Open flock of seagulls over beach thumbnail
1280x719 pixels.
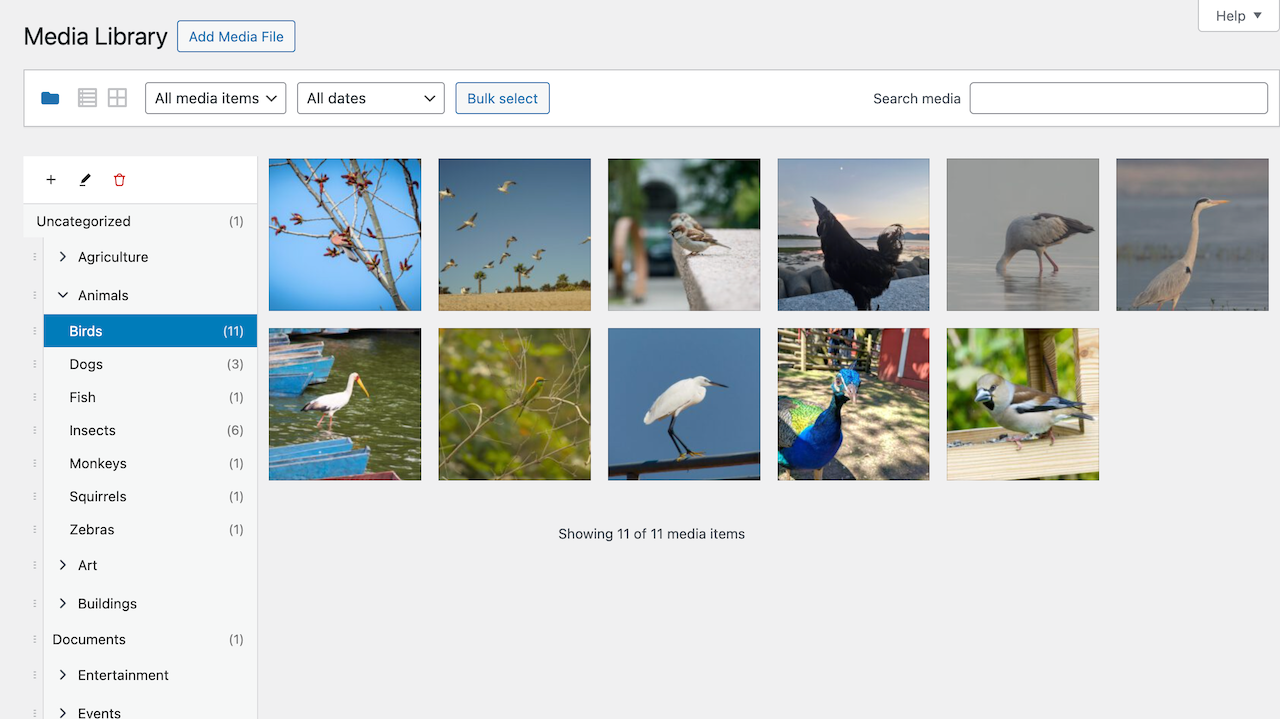515,235
